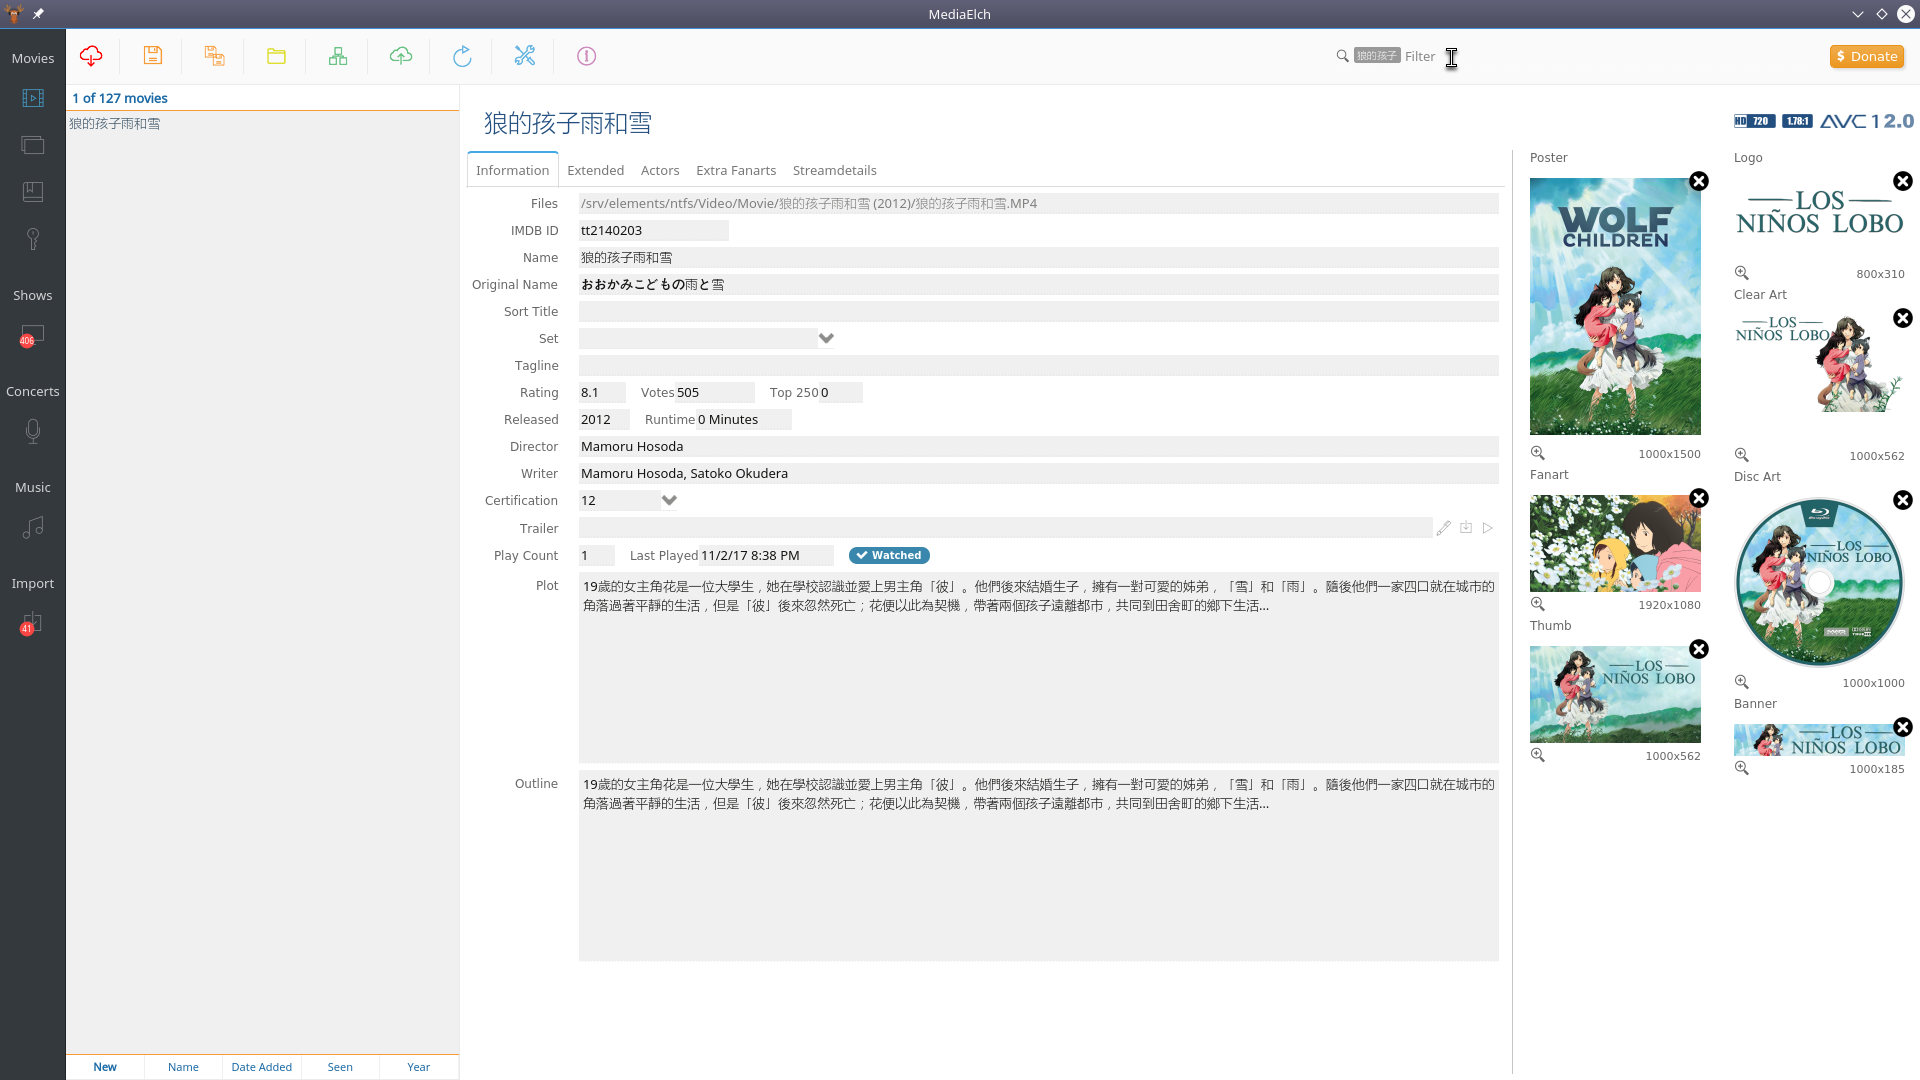Click the IMDB ID input field
Viewport: 1920px width, 1080px height.
653,230
